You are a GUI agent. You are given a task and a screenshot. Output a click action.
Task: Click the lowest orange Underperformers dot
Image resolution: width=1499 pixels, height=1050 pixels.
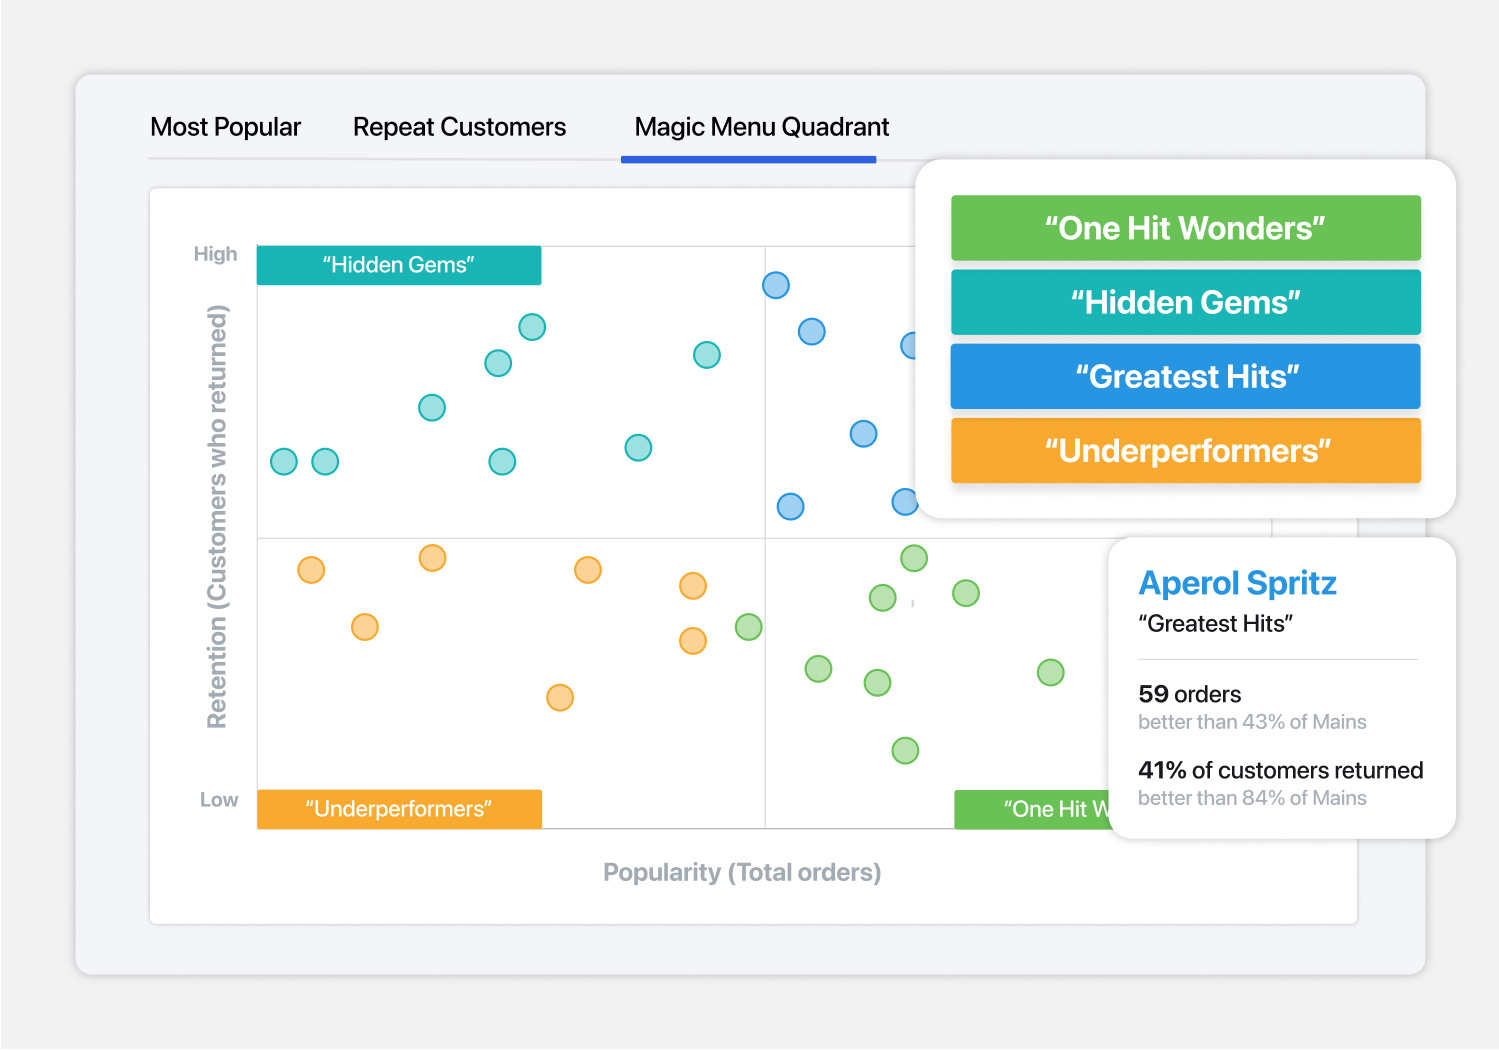tap(560, 697)
